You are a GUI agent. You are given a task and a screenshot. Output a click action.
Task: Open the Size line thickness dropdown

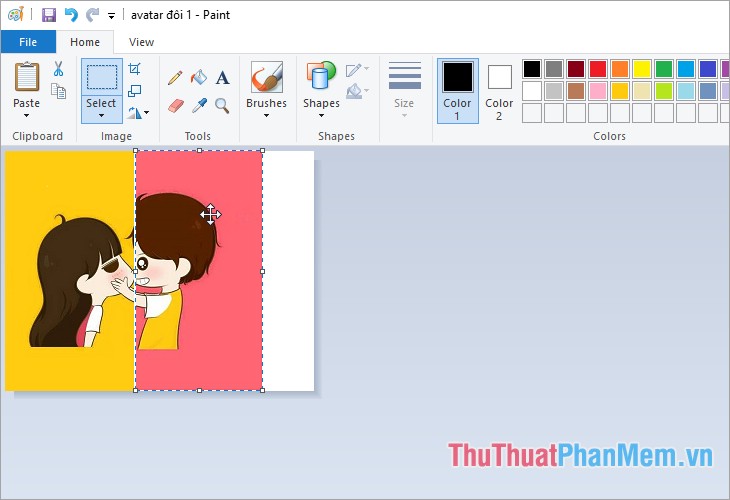(x=404, y=89)
